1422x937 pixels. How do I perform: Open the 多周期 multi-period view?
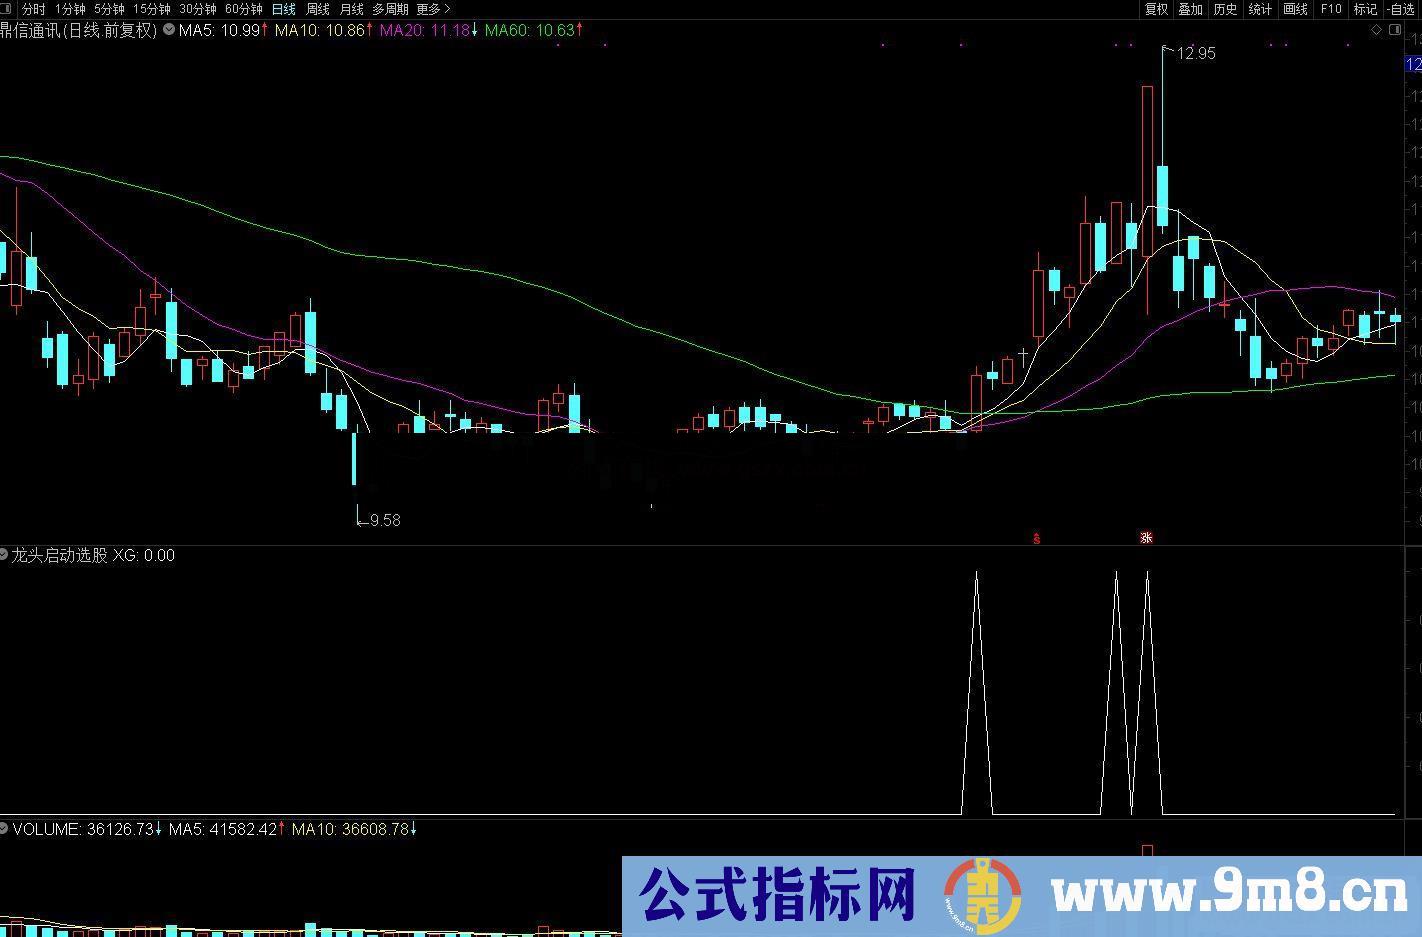(x=390, y=9)
